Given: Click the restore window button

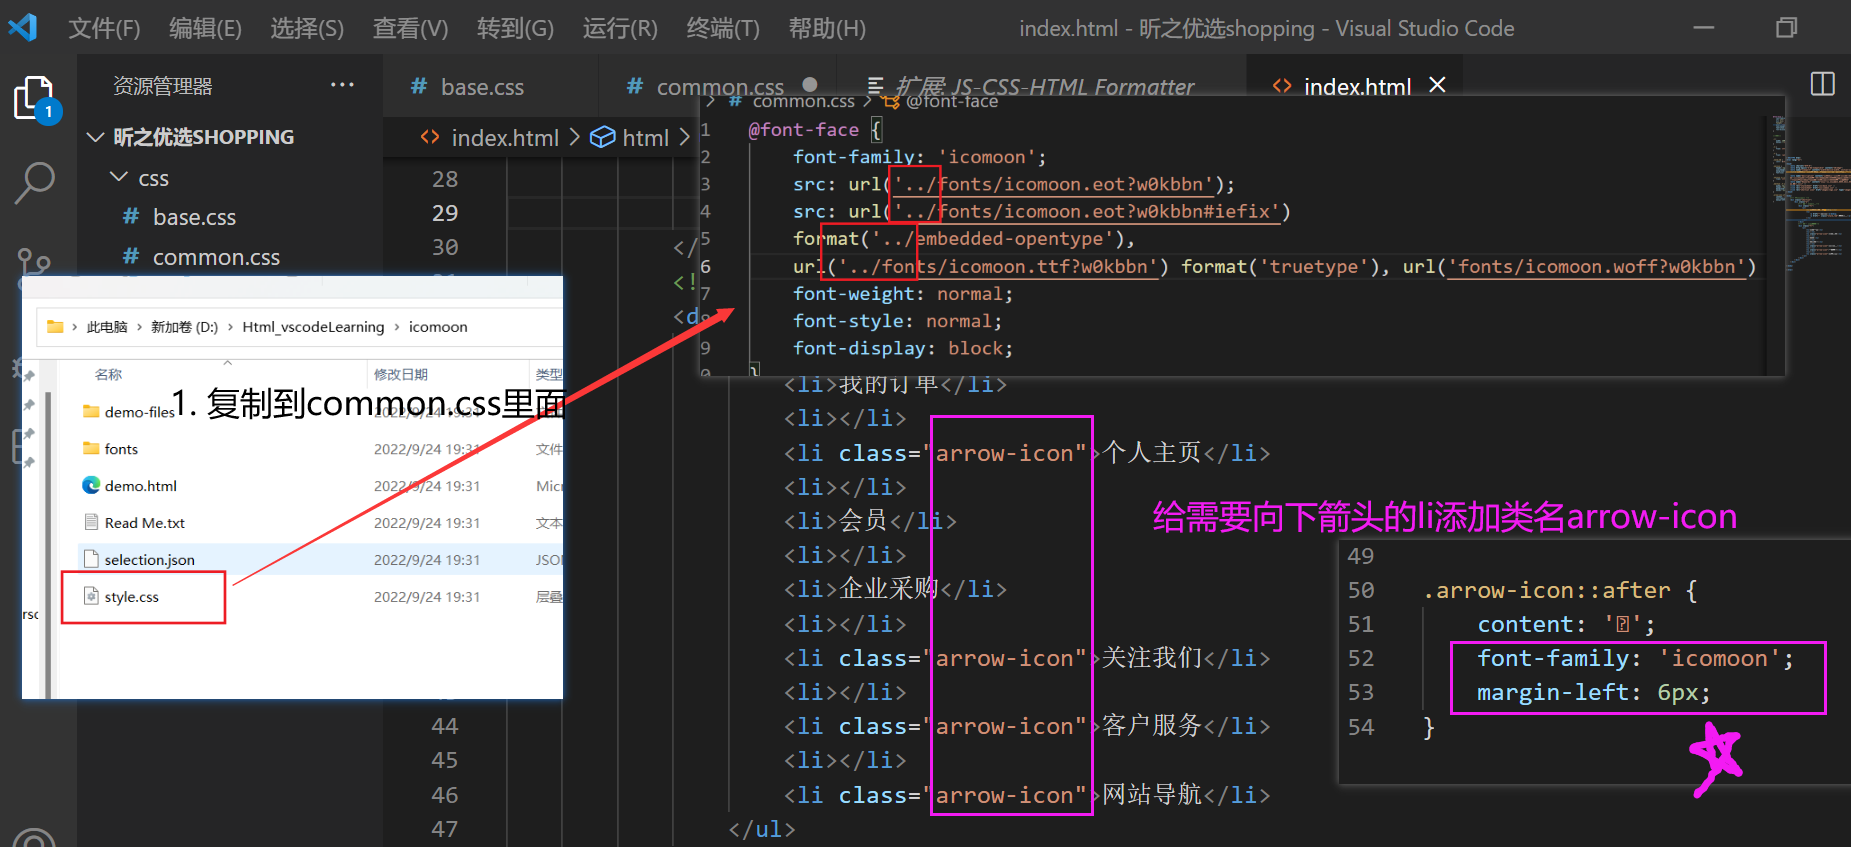Looking at the screenshot, I should [1786, 28].
